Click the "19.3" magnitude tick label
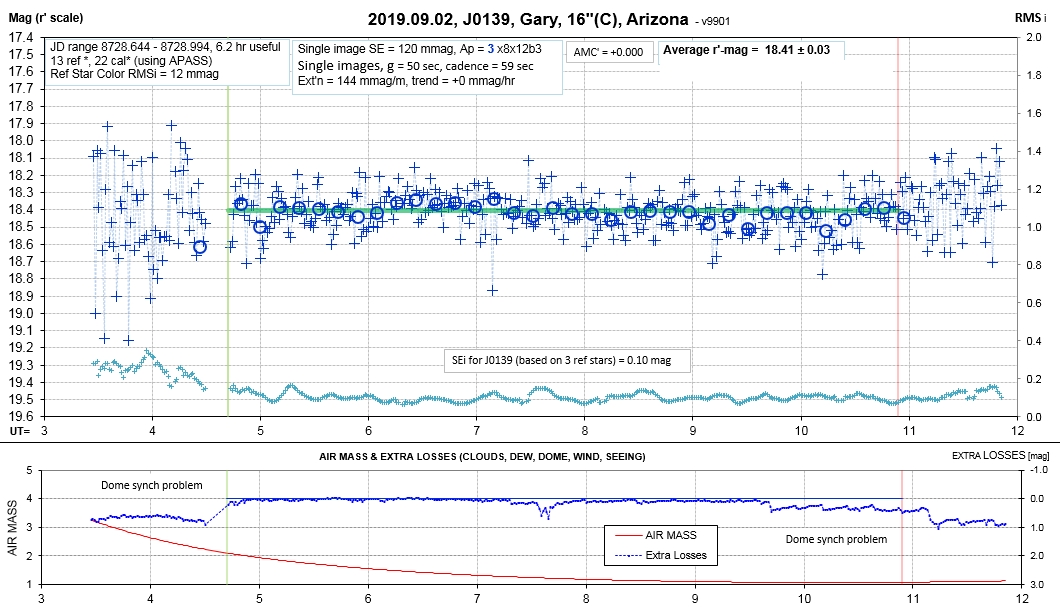 click(20, 365)
